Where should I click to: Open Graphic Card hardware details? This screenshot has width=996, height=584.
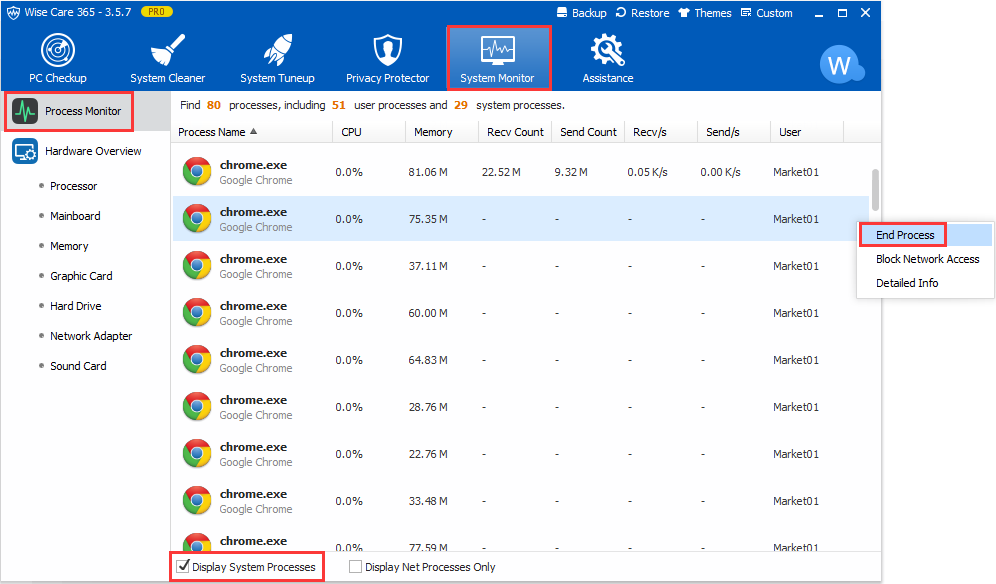81,276
